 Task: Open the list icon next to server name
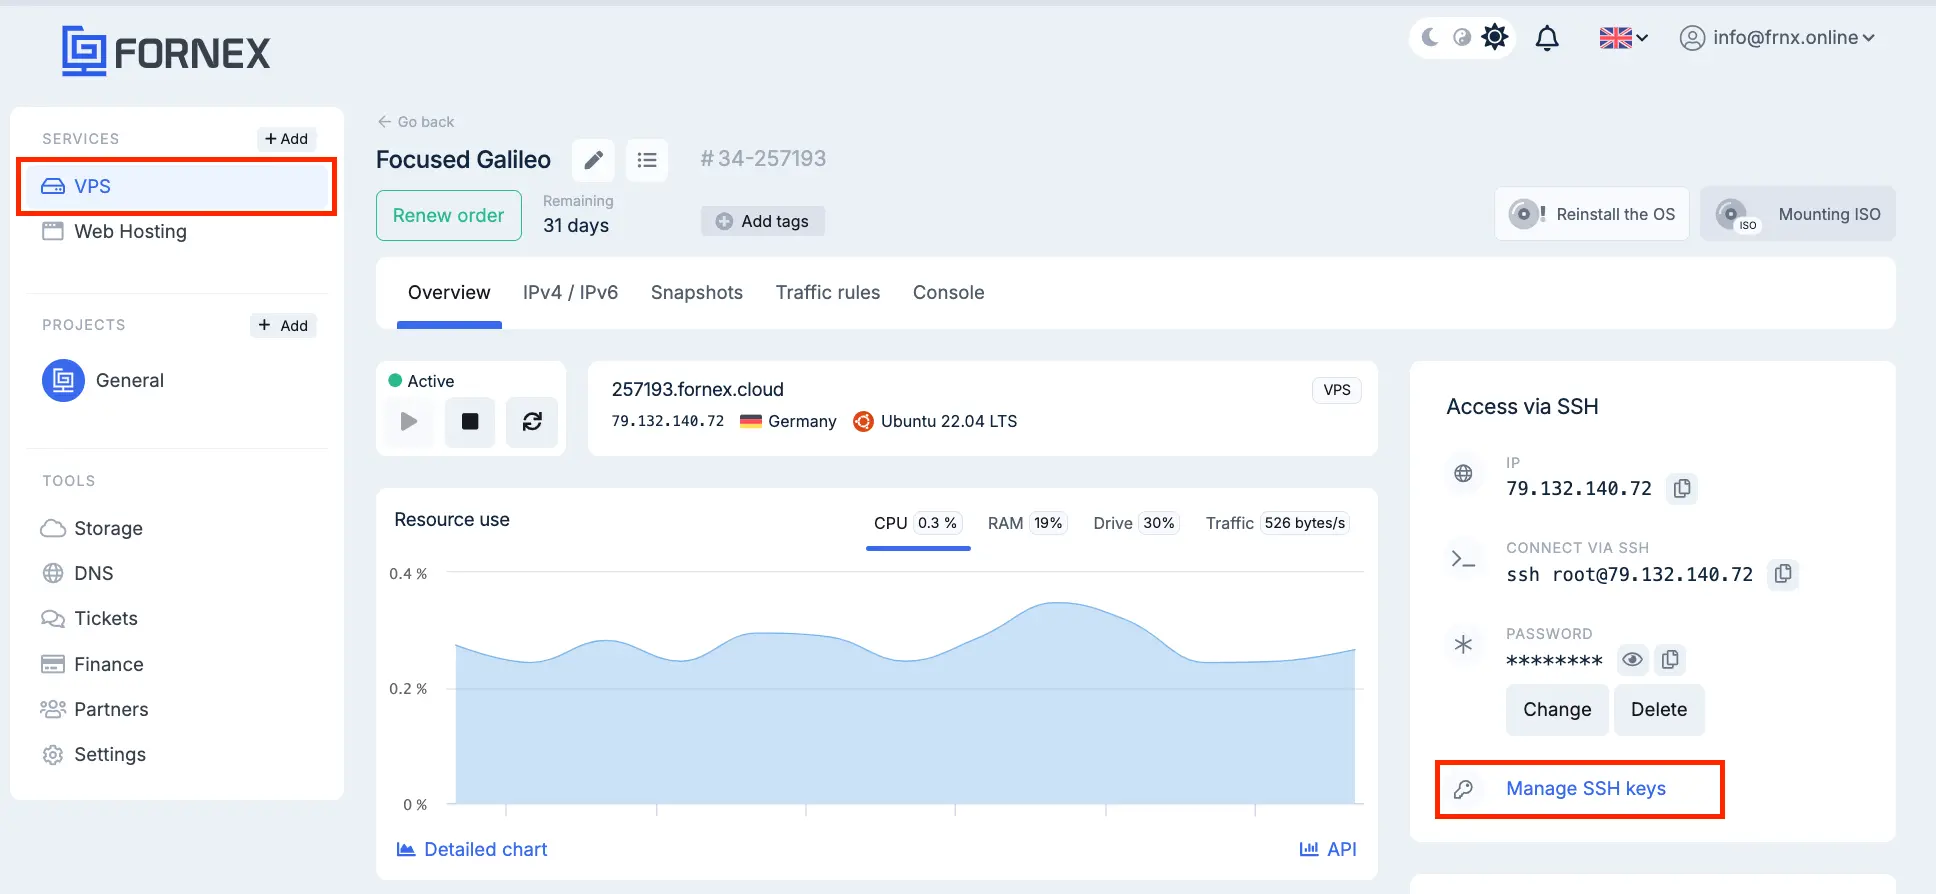tap(647, 160)
